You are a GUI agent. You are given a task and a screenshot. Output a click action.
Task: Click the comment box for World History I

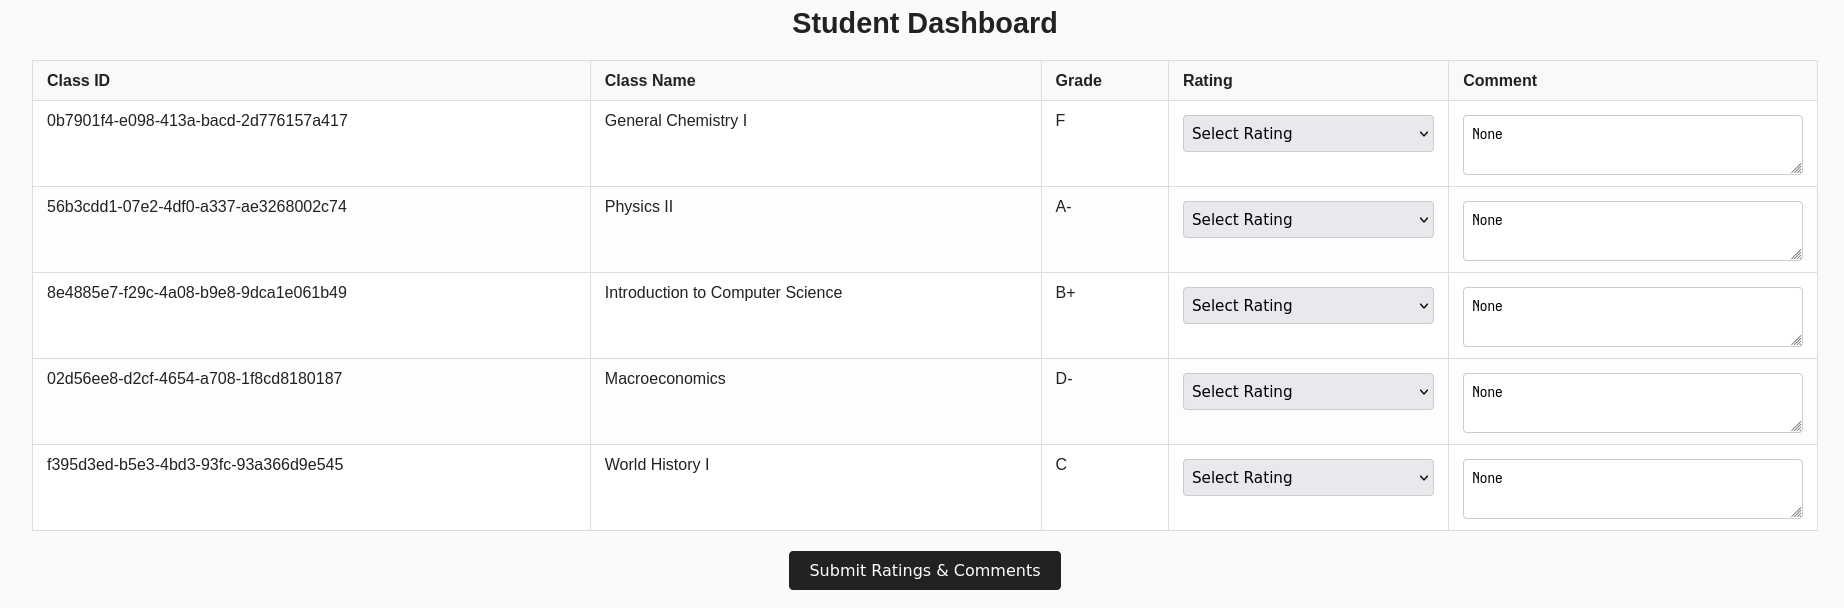tap(1632, 488)
